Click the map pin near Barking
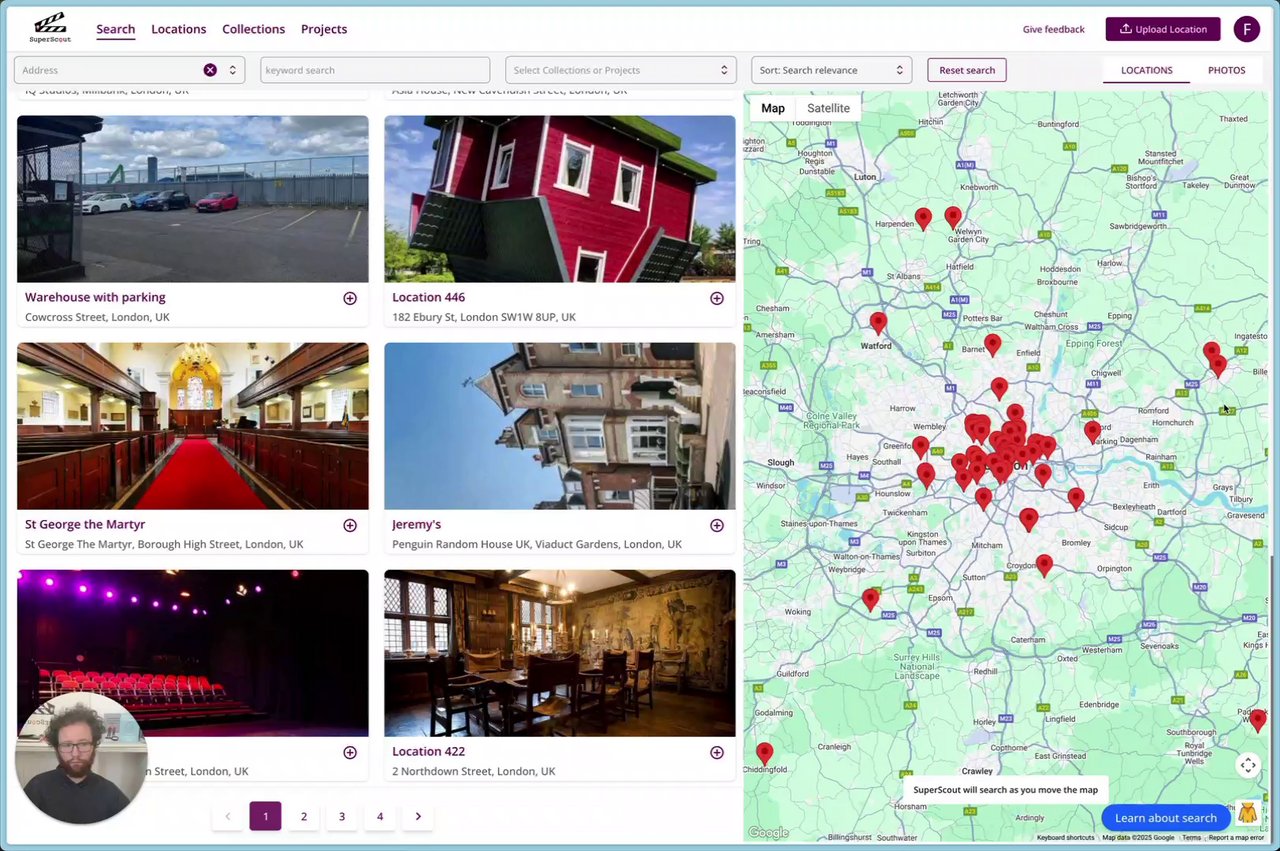Screen dimensions: 1280x851 (x=1092, y=431)
